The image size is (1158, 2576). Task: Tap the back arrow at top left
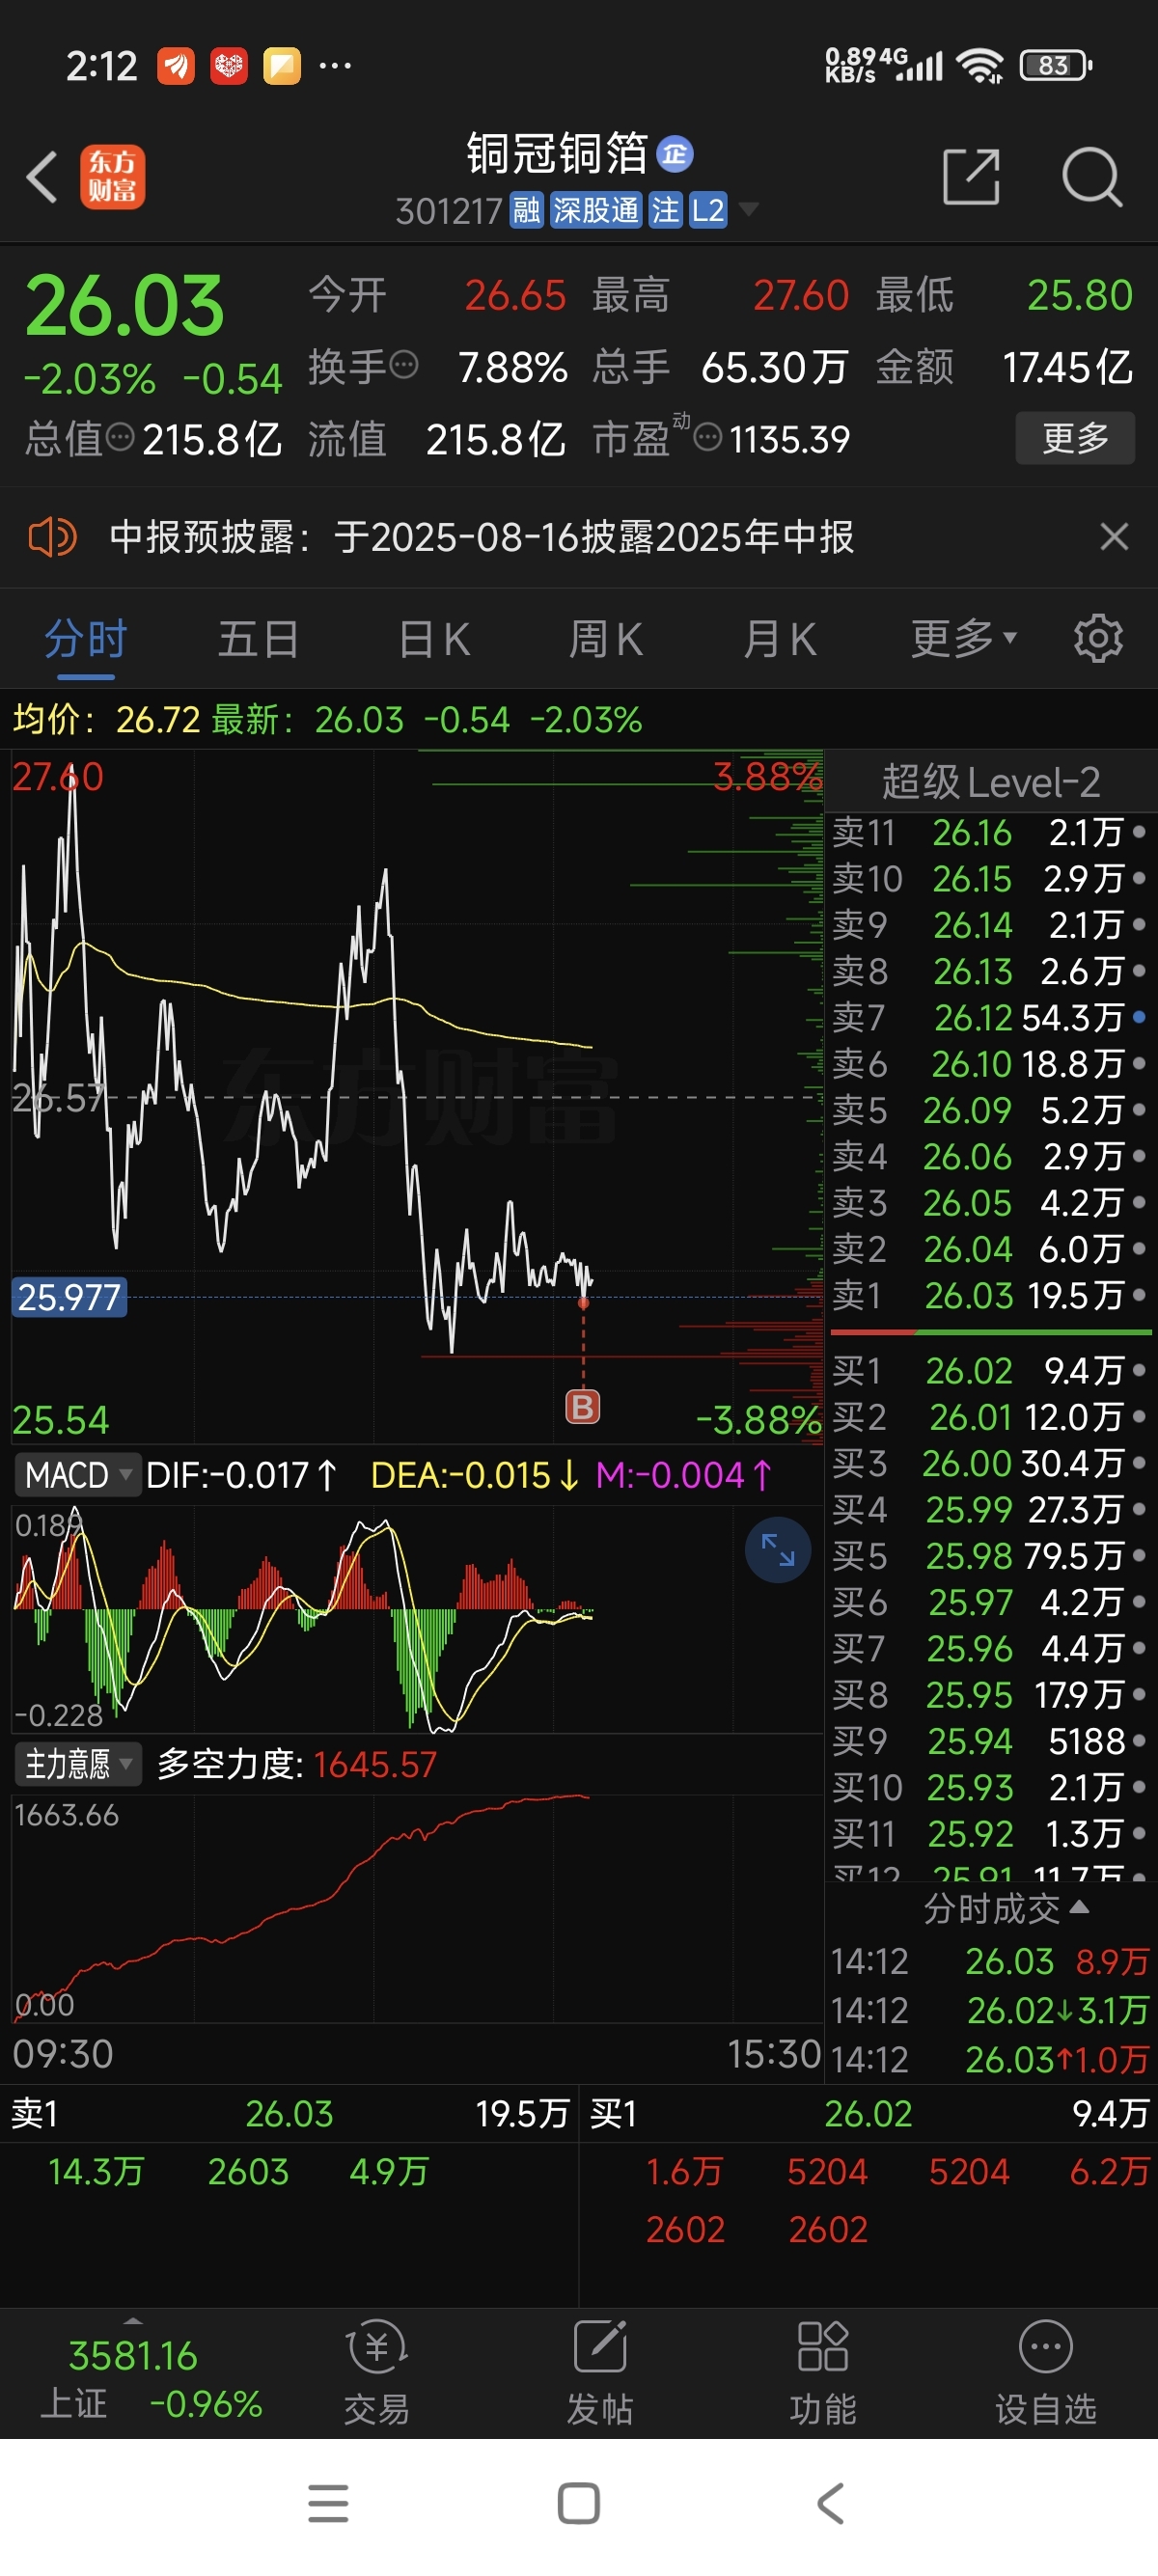(42, 177)
